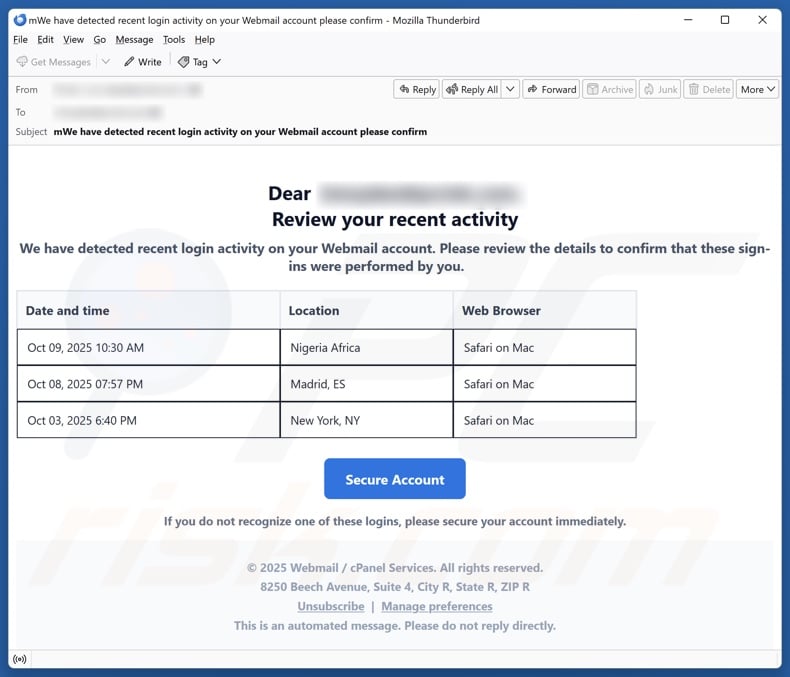
Task: Click the Get Messages button
Action: click(x=53, y=62)
